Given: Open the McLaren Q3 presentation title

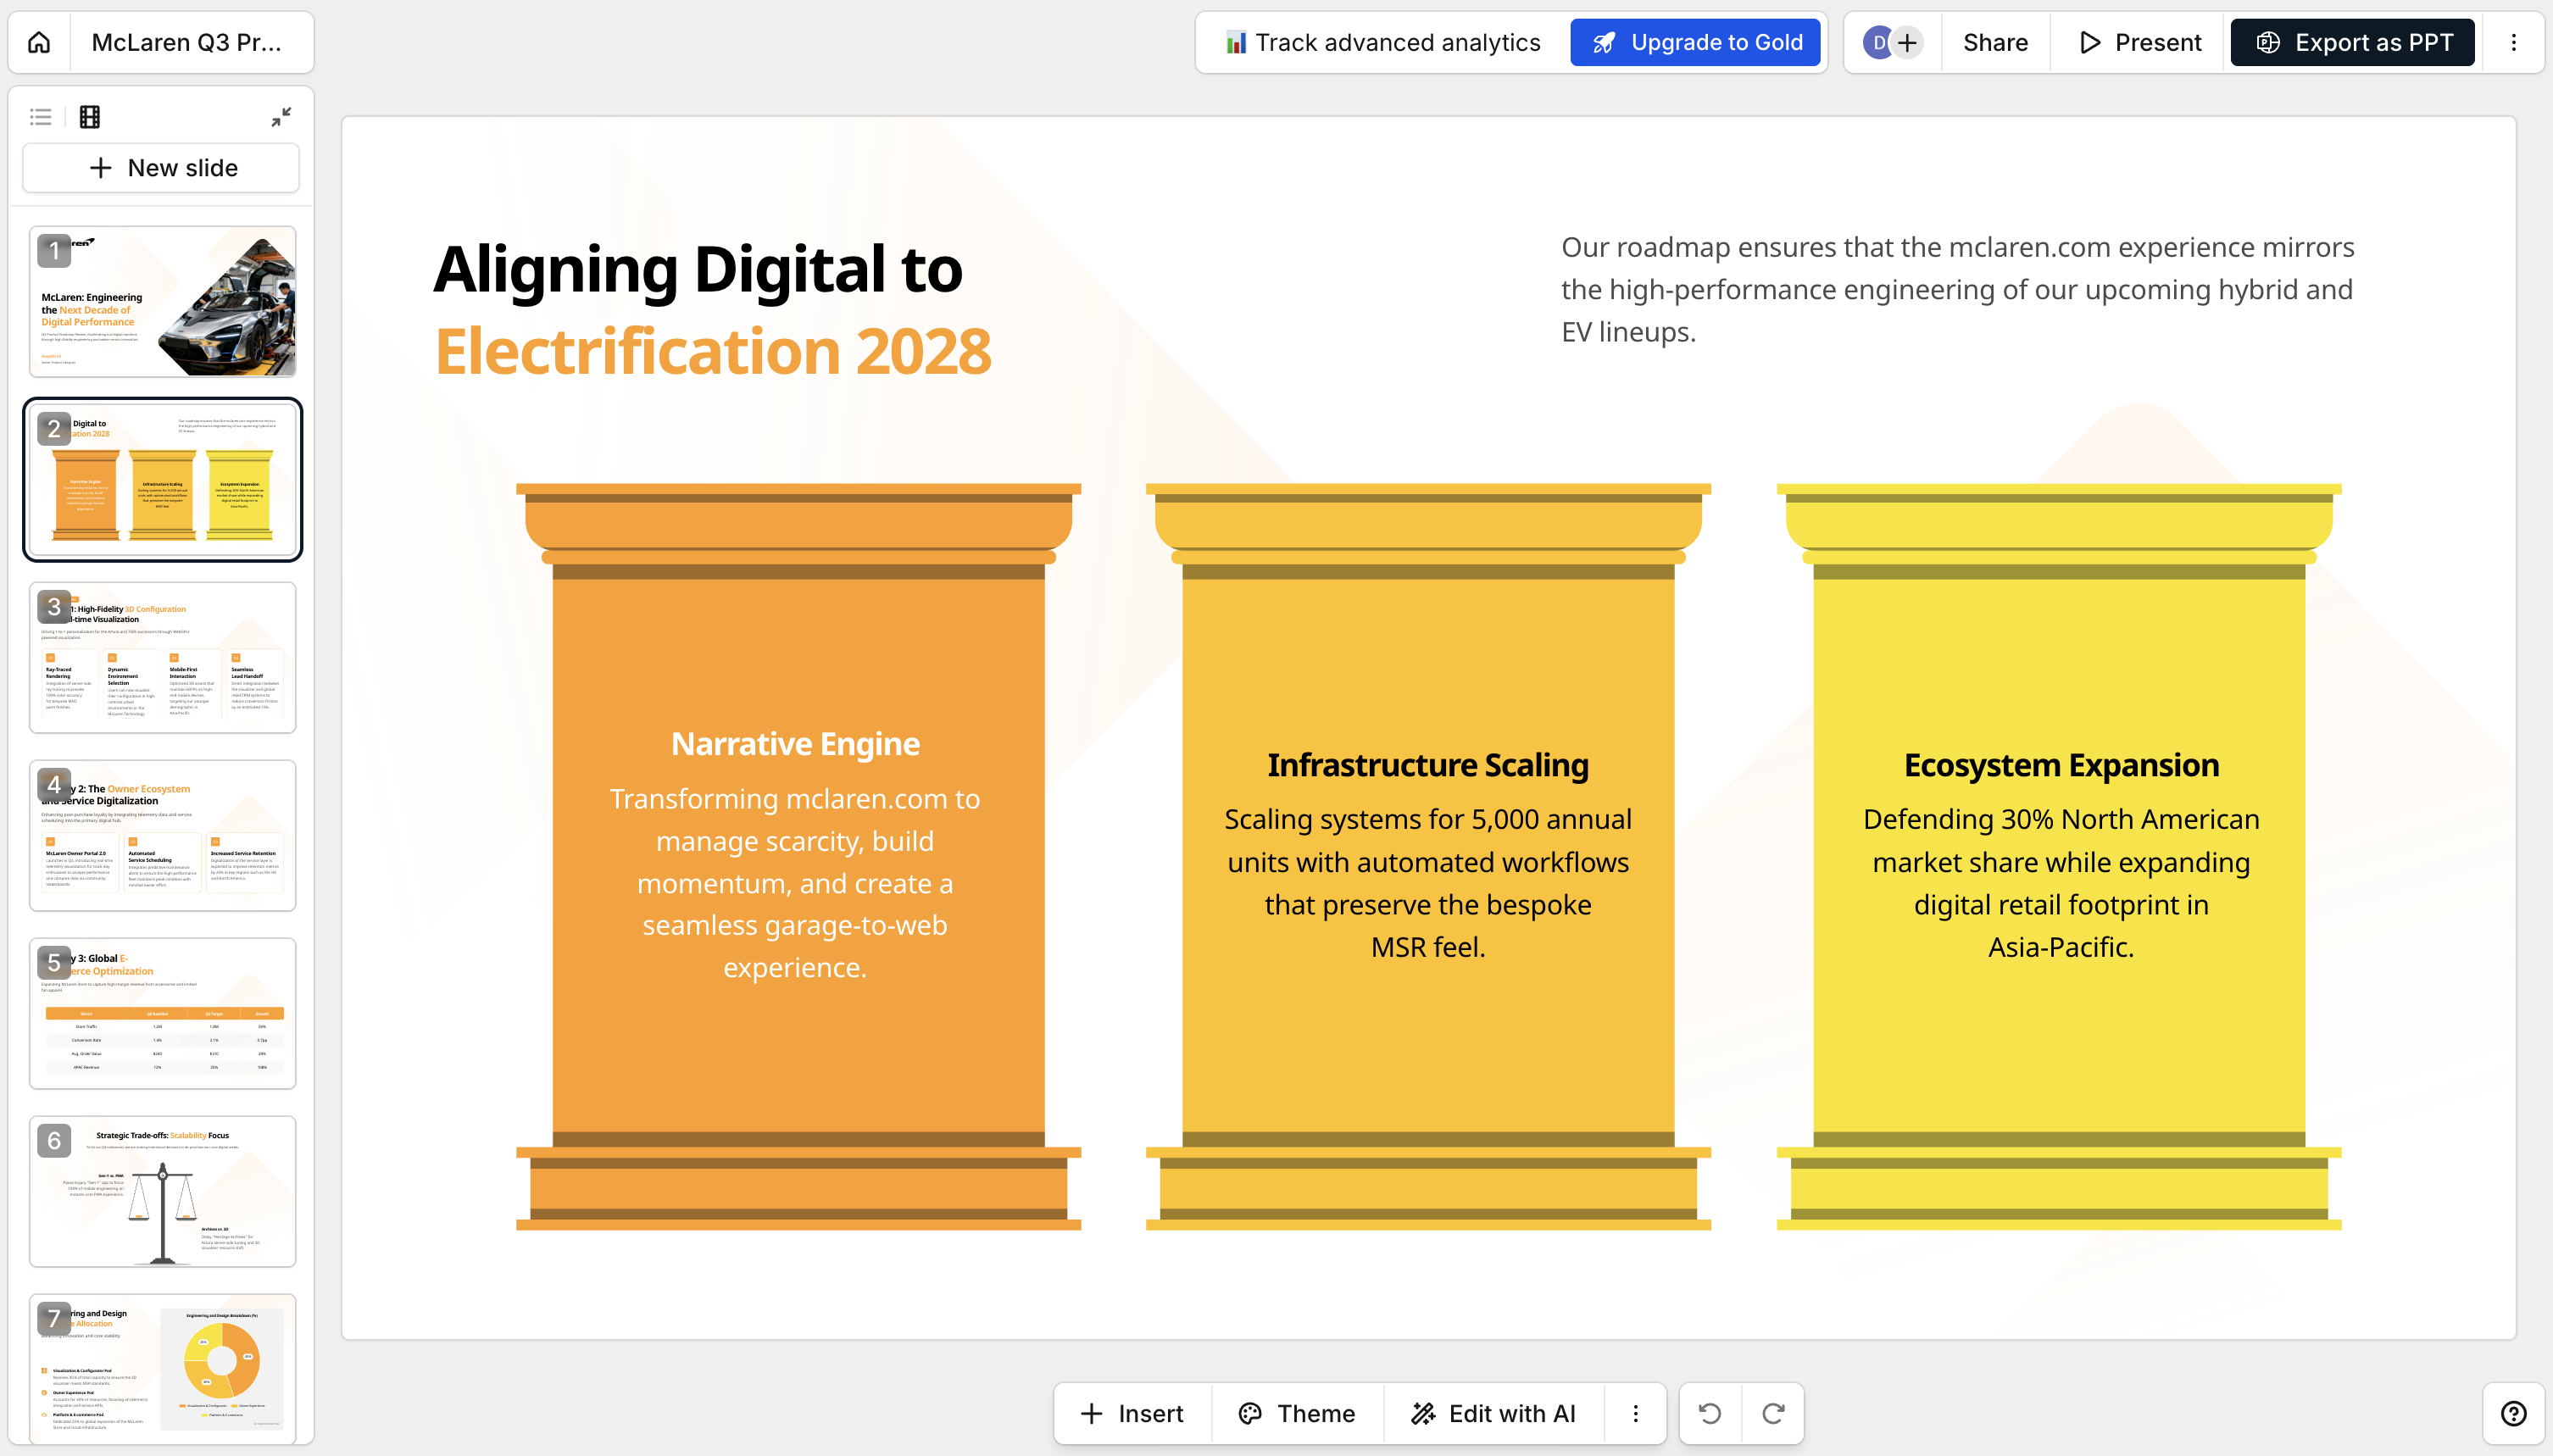Looking at the screenshot, I should coord(186,42).
